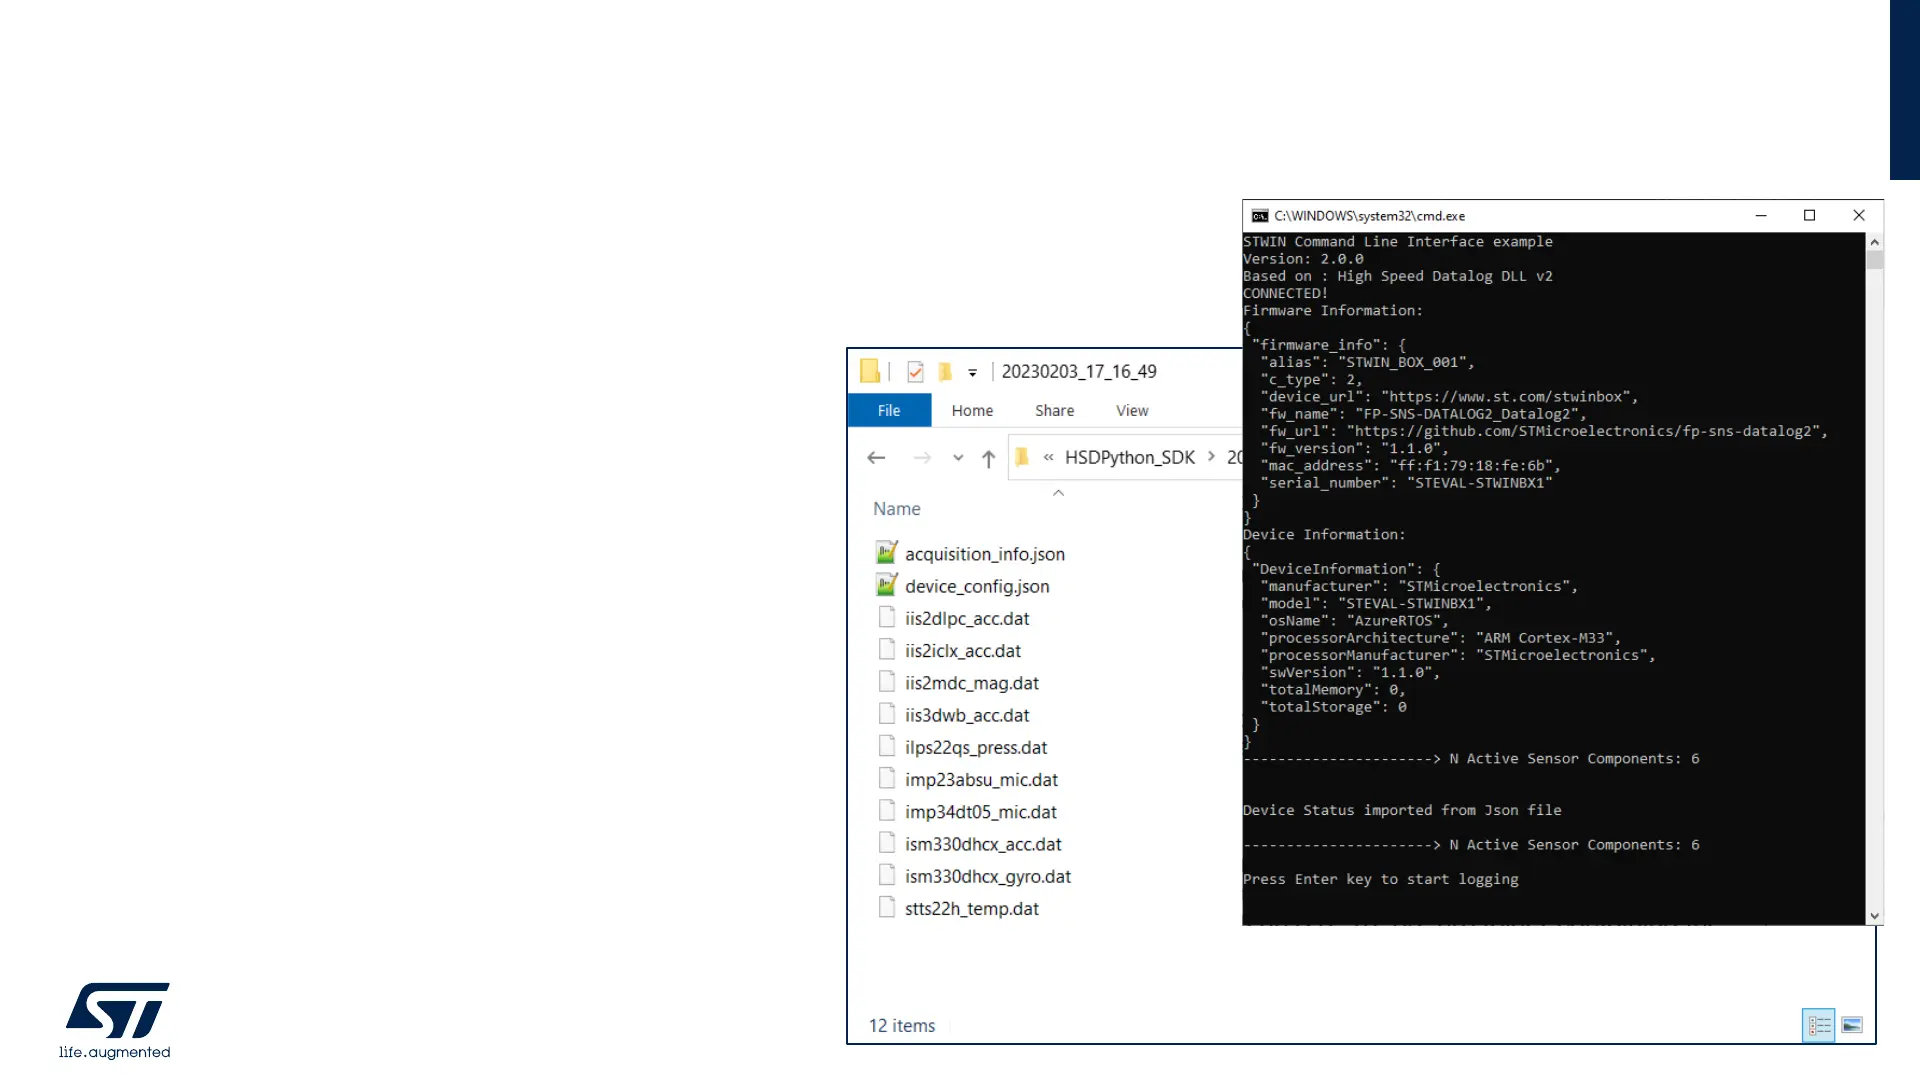Screen dimensions: 1920x1080
Task: Click the cmd.exe title bar icon
Action: click(x=1260, y=216)
